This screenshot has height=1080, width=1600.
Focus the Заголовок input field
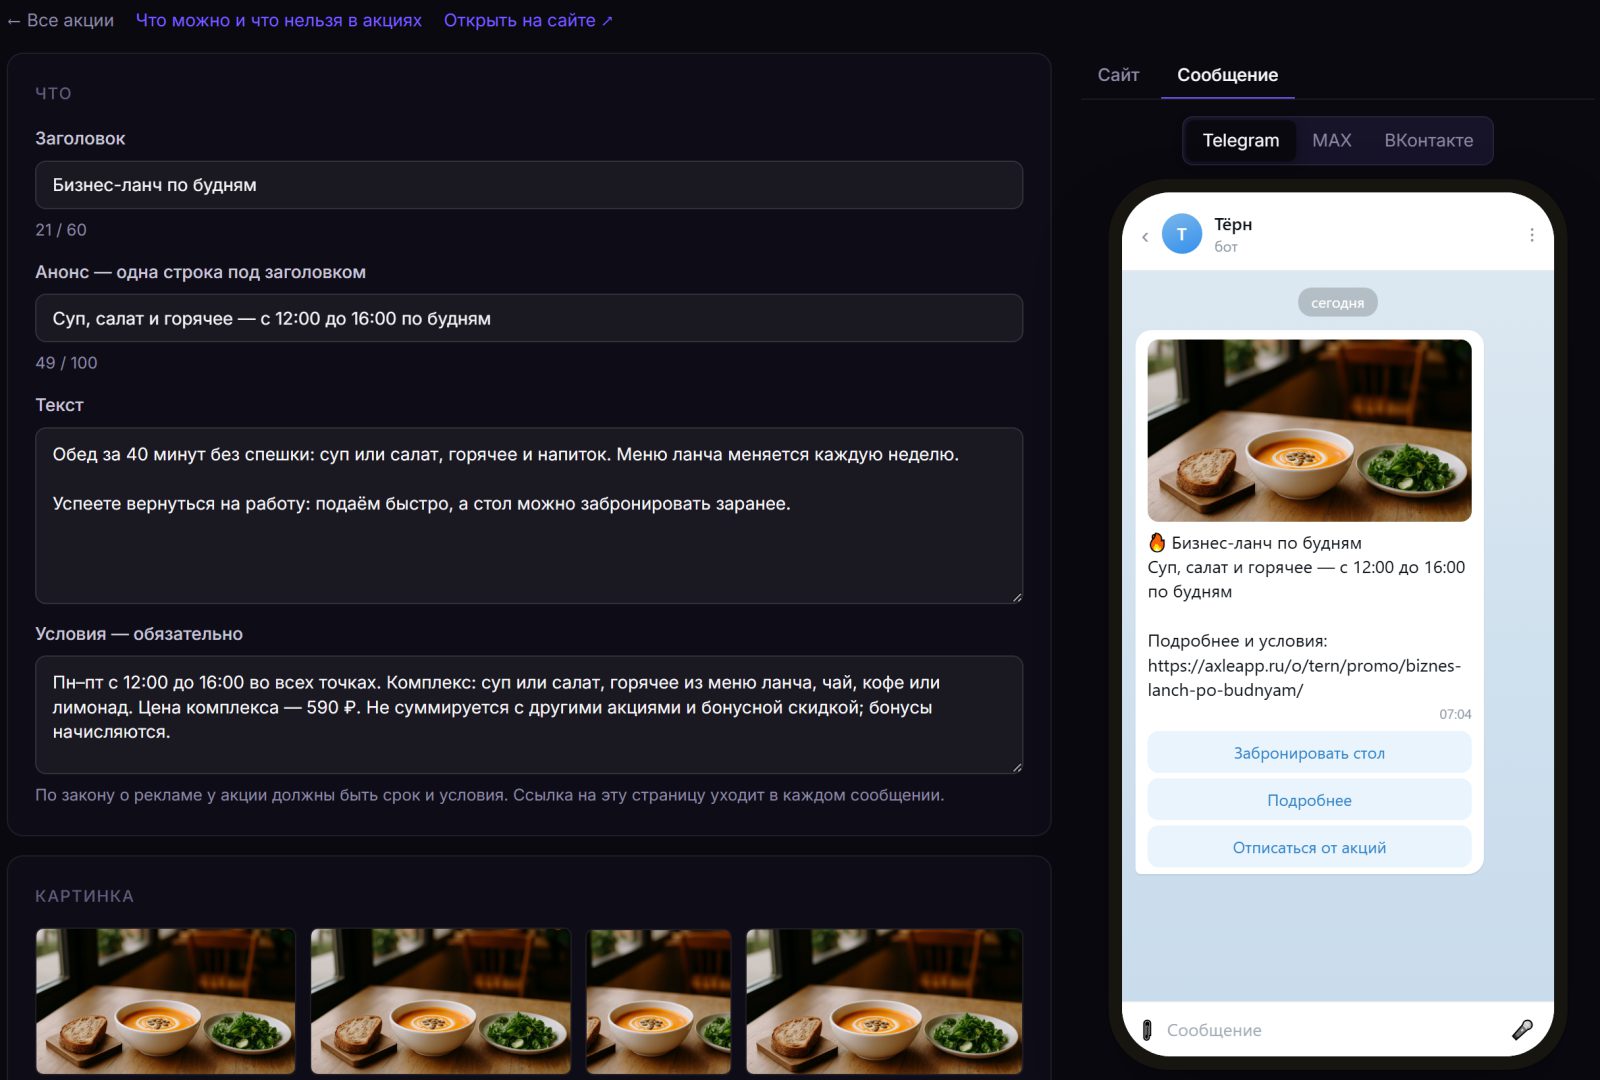[529, 185]
